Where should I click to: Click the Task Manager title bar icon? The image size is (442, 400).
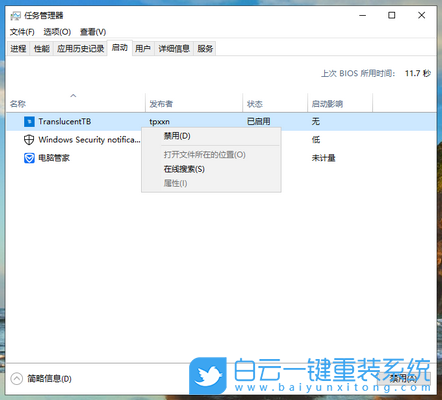16,16
